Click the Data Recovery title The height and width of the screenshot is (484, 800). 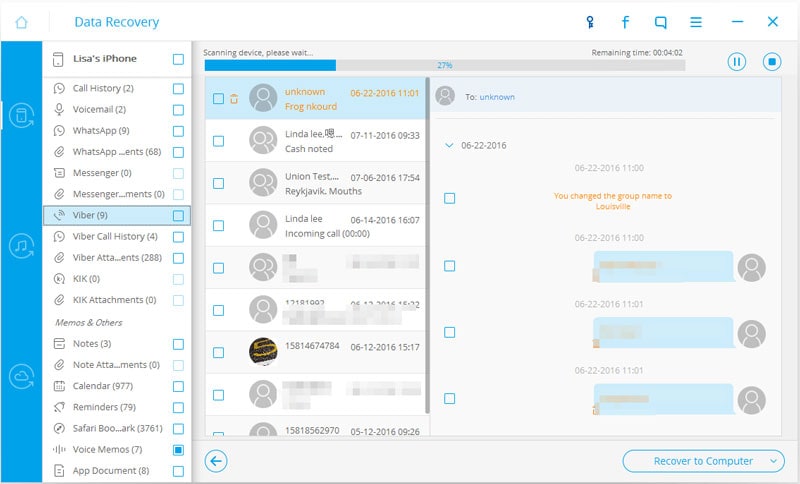click(116, 22)
